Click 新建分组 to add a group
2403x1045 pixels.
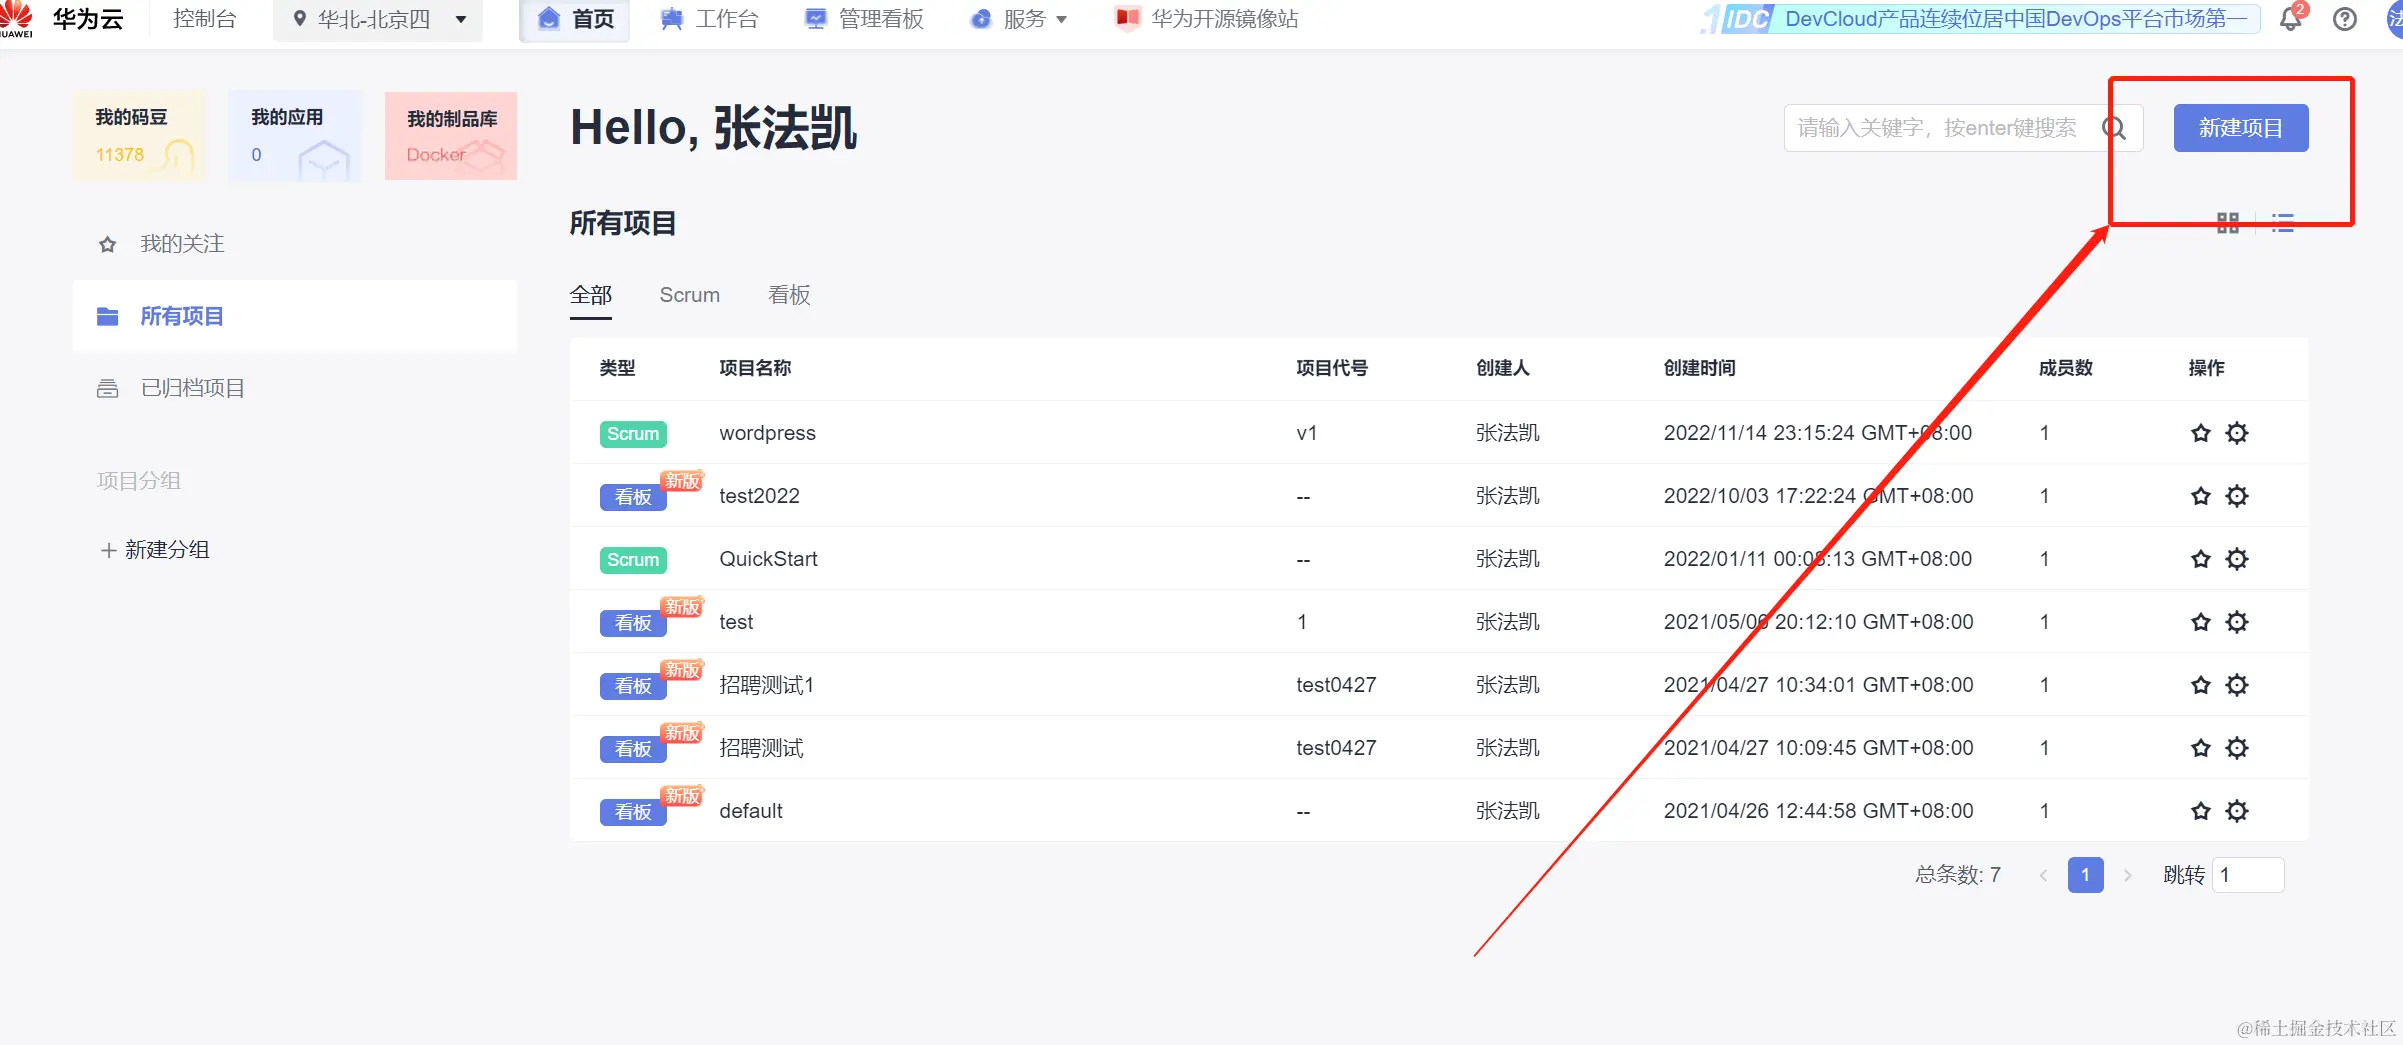pyautogui.click(x=155, y=550)
